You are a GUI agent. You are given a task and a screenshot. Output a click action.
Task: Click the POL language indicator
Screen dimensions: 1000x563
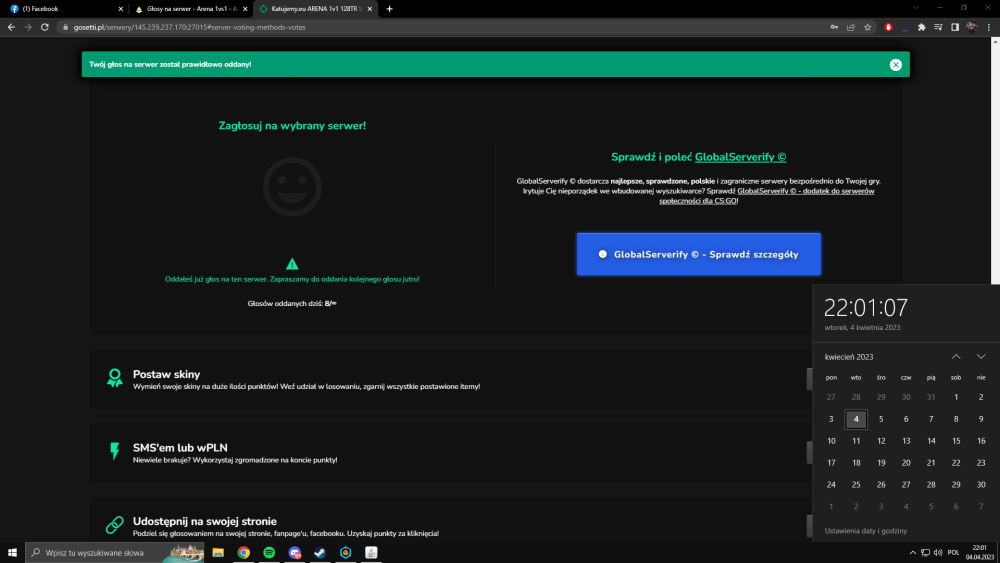click(x=953, y=553)
